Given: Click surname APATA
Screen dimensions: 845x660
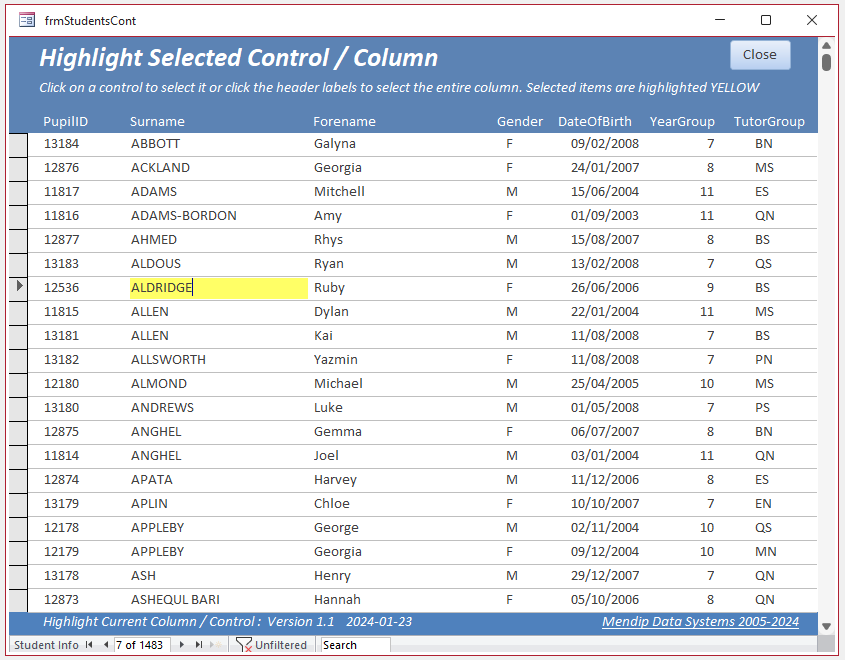Looking at the screenshot, I should tap(152, 480).
